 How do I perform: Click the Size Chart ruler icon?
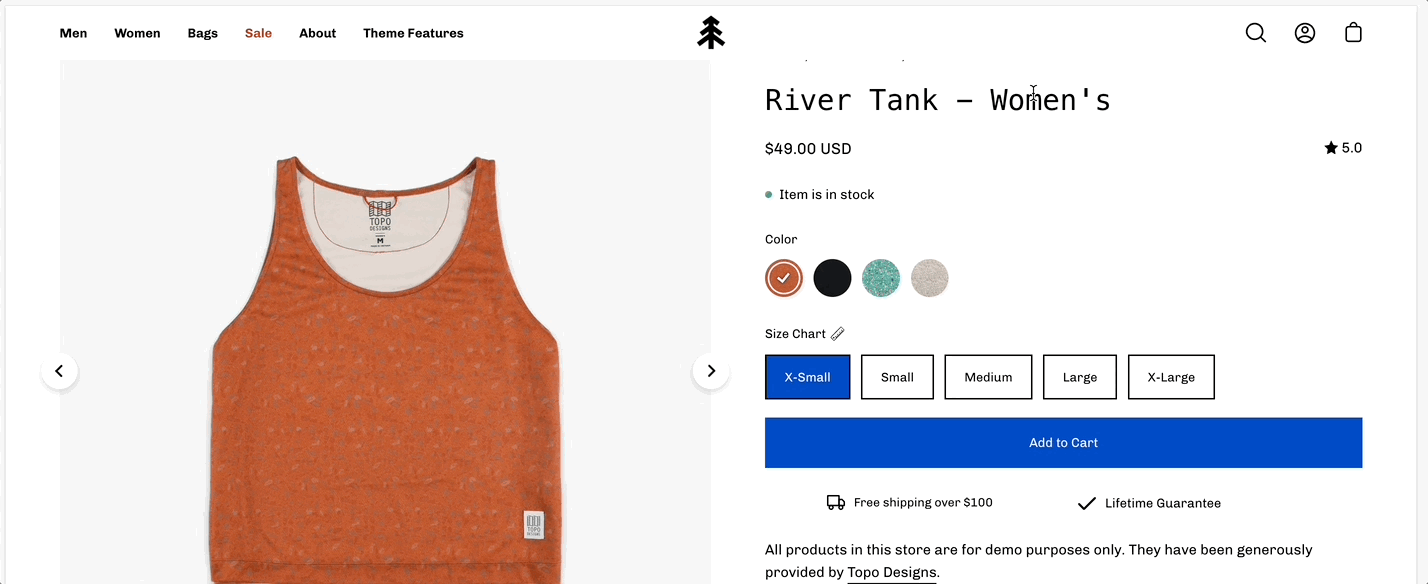click(838, 334)
